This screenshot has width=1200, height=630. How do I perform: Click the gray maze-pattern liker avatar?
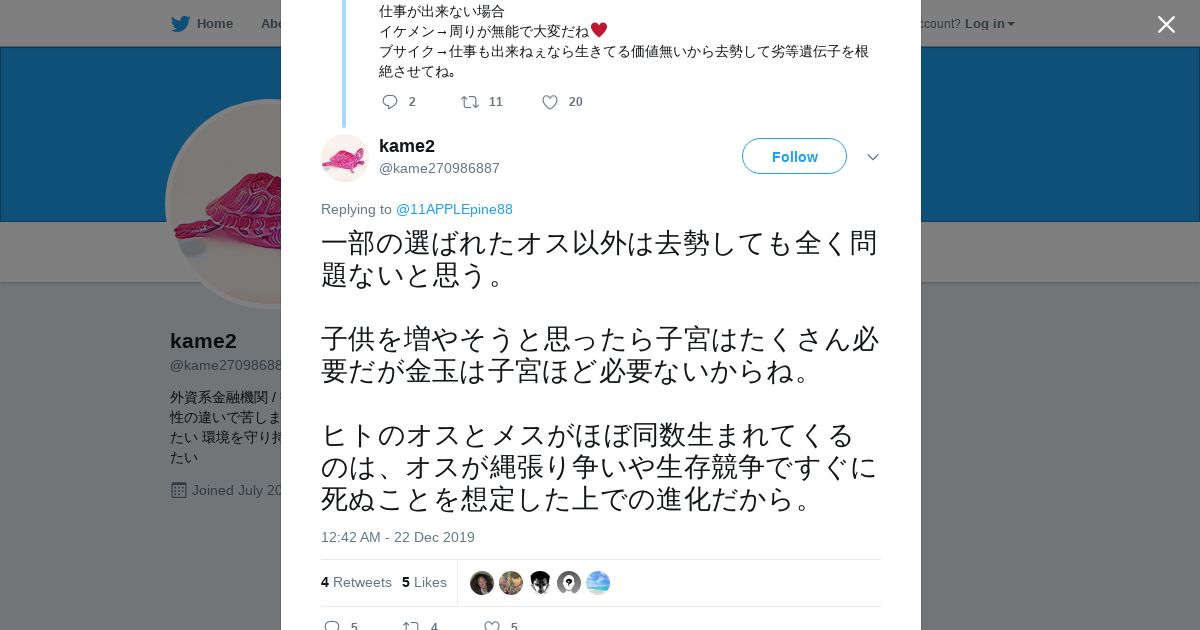click(x=569, y=583)
